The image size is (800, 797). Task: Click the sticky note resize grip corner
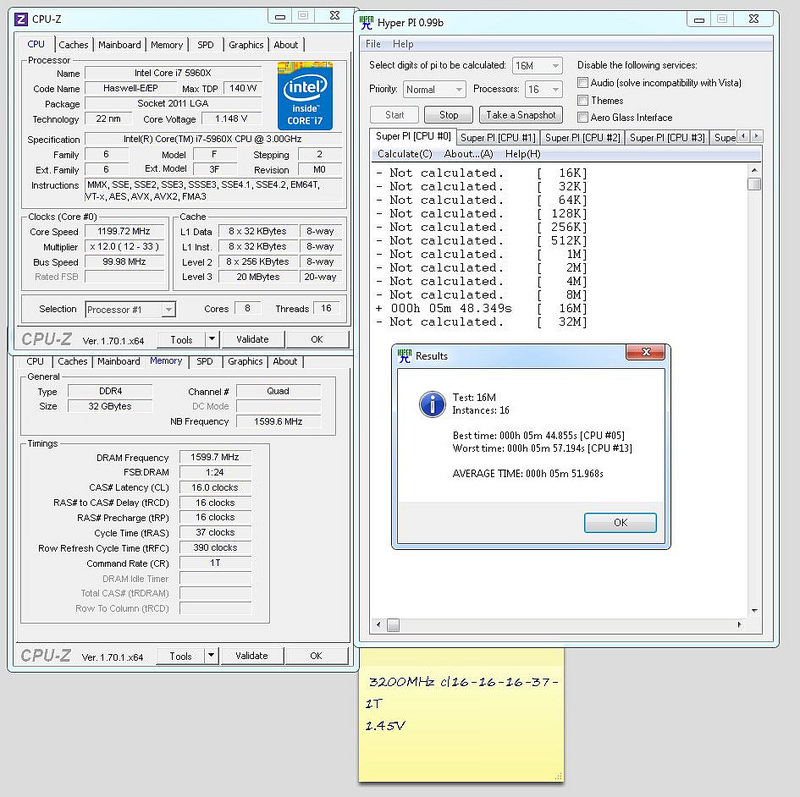click(x=559, y=776)
